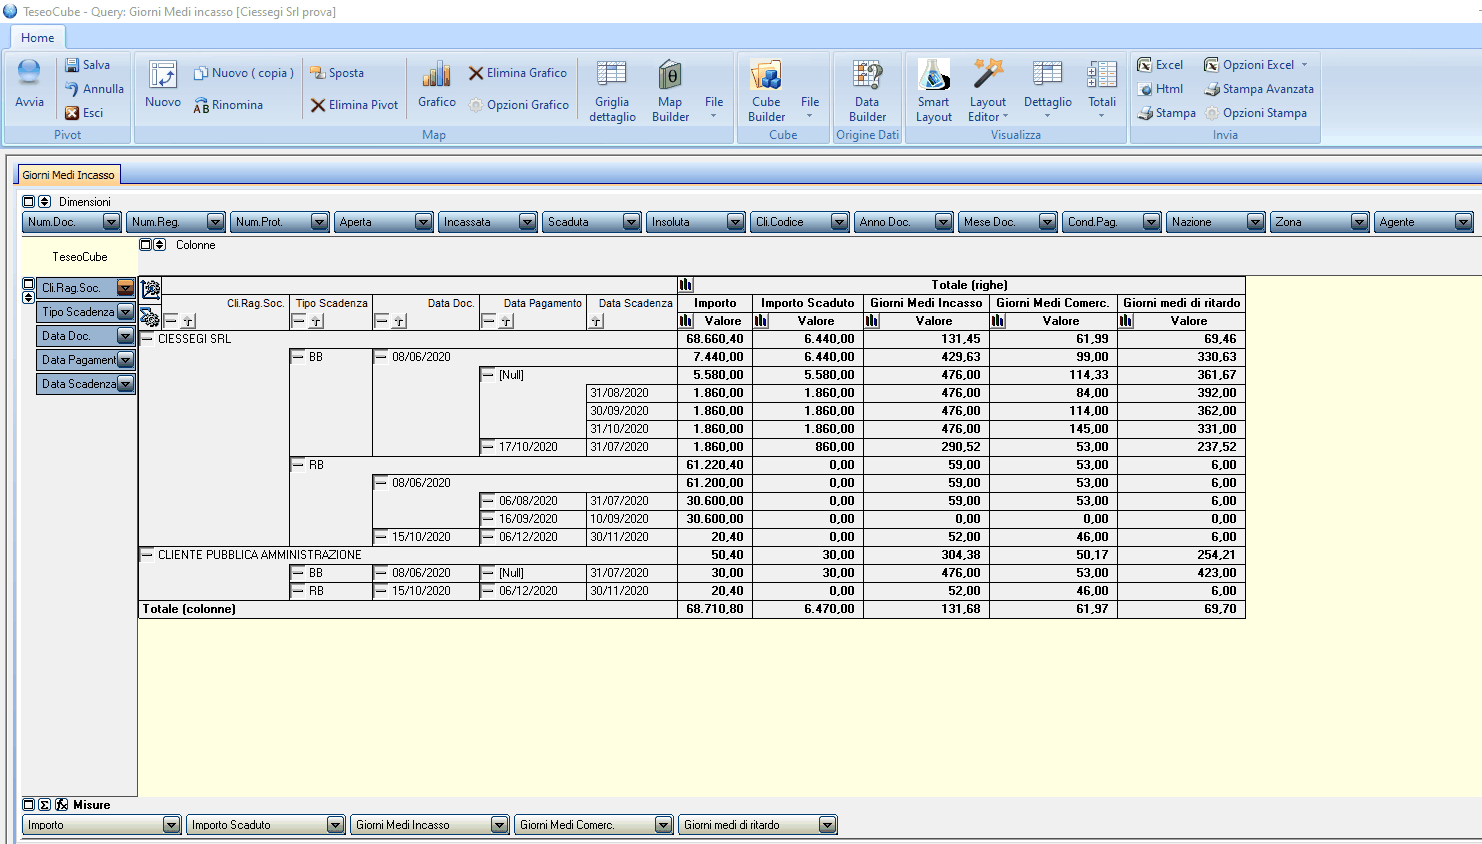Move the pivot with Sposta
This screenshot has height=844, width=1482.
(337, 73)
